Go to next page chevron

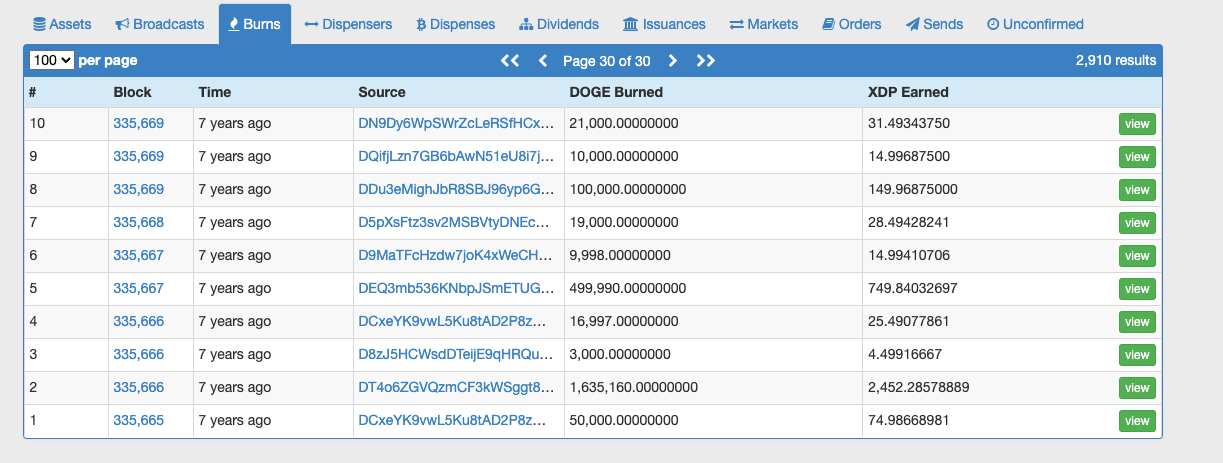coord(673,61)
